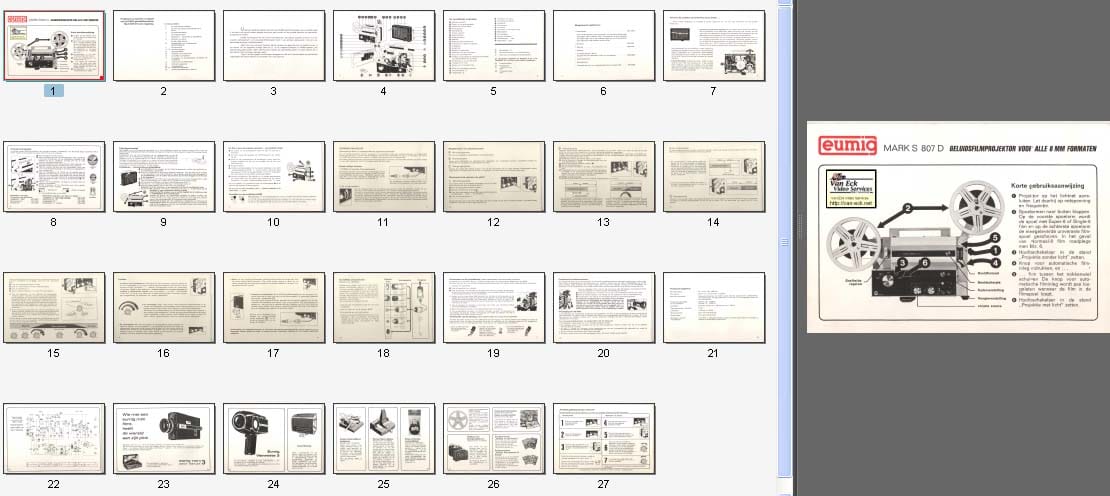
Task: Select the page 1 cover thumbnail
Action: tap(54, 45)
